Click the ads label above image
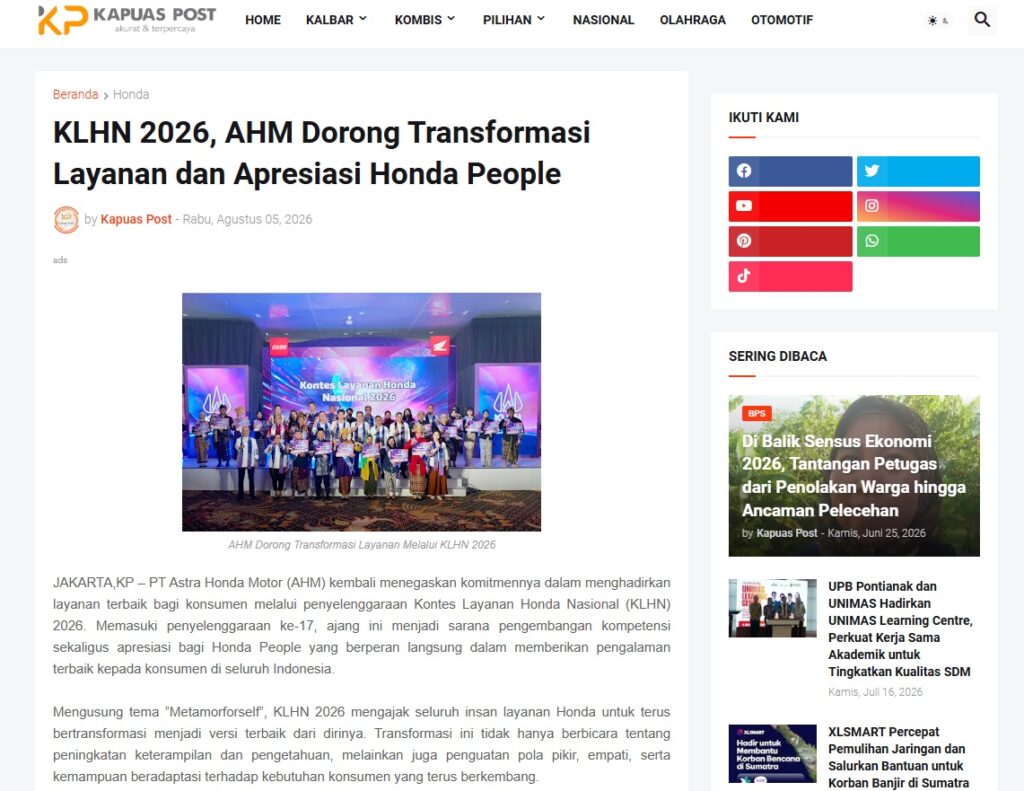Screen dimensions: 1024x791 (60, 260)
